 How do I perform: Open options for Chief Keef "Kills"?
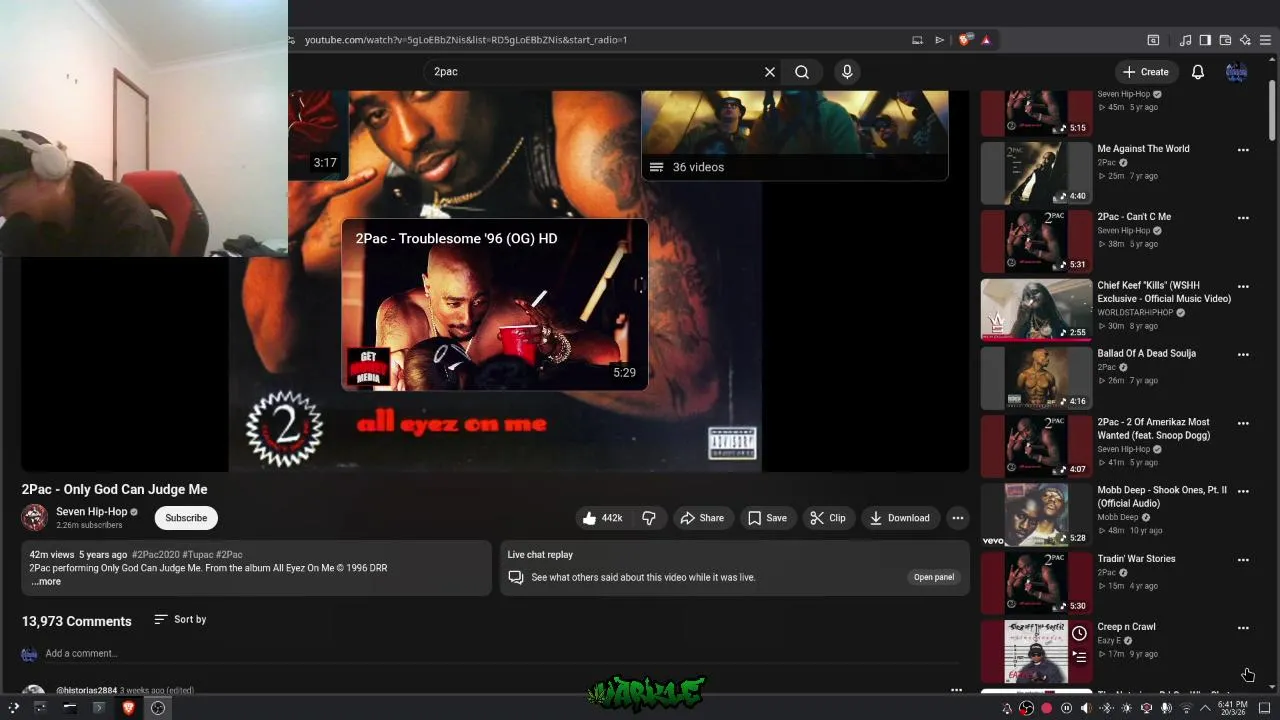1243,287
